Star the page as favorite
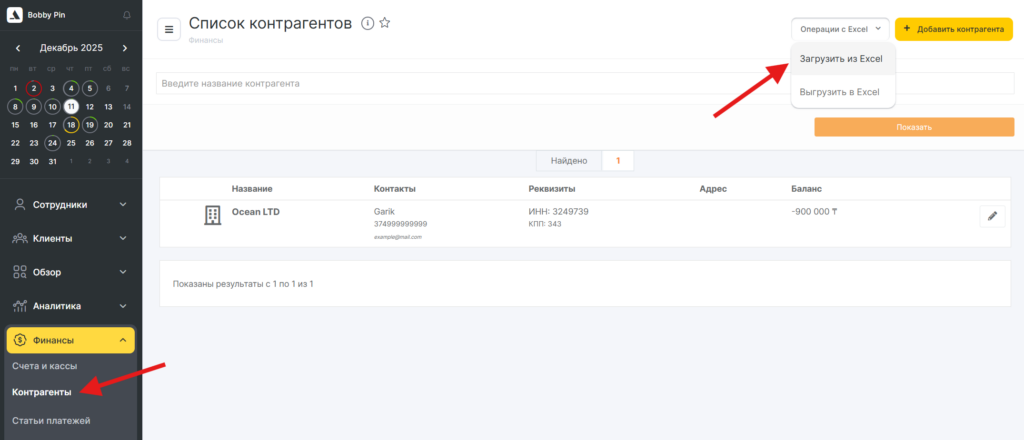 click(x=385, y=24)
